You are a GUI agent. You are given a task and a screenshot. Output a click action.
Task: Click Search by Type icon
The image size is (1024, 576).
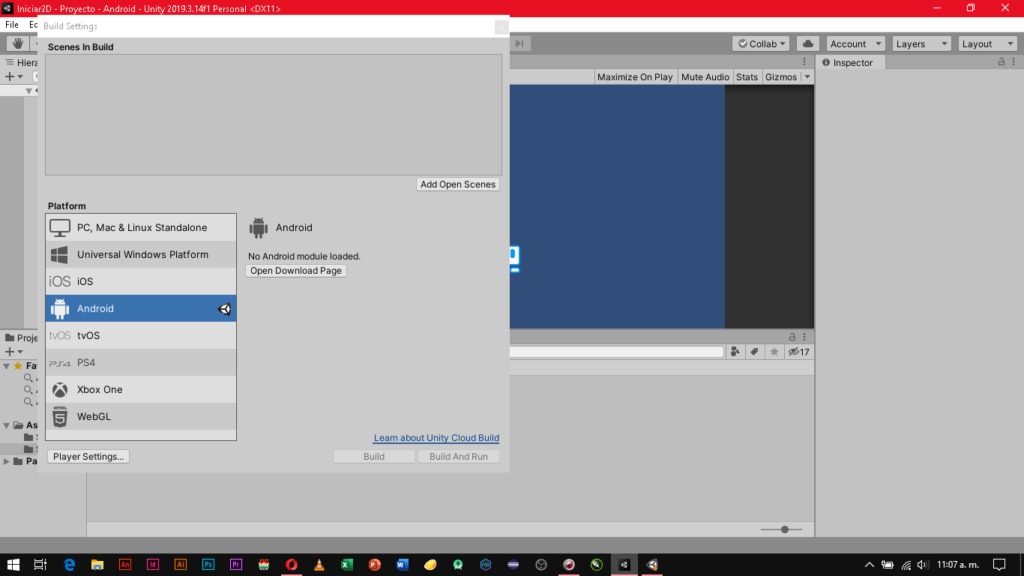tap(735, 352)
